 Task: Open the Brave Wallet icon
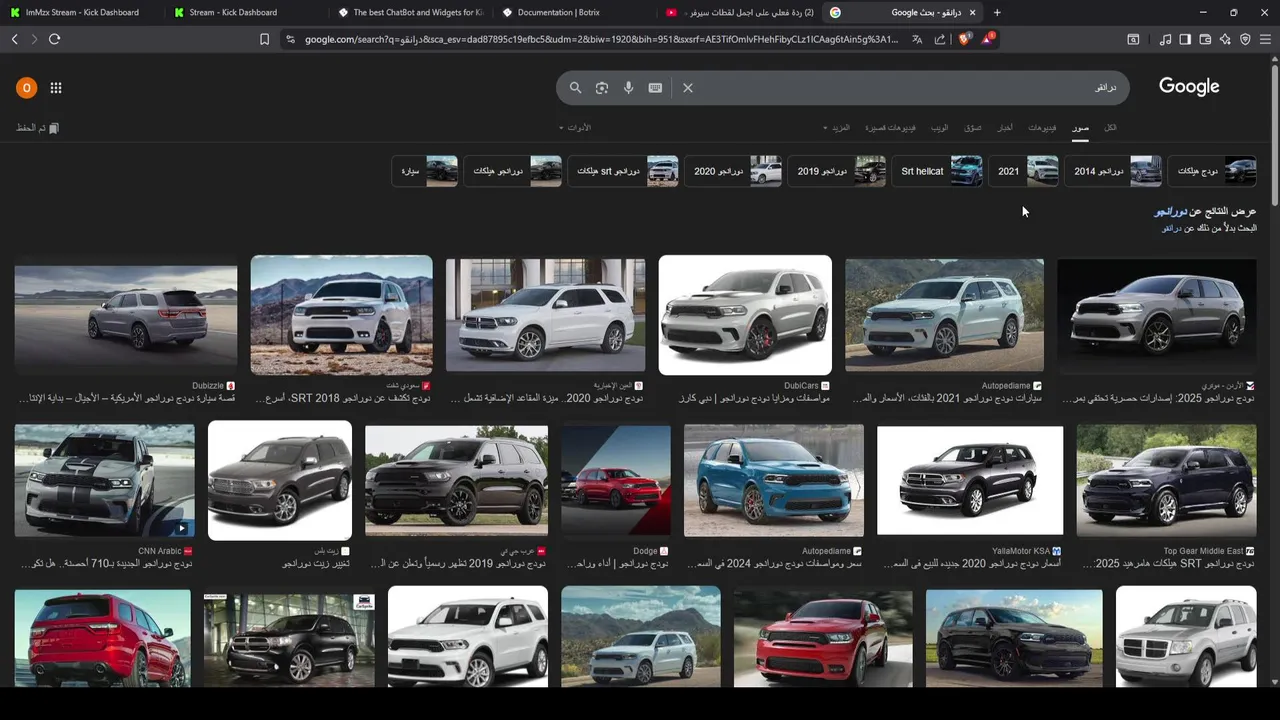coord(1205,39)
